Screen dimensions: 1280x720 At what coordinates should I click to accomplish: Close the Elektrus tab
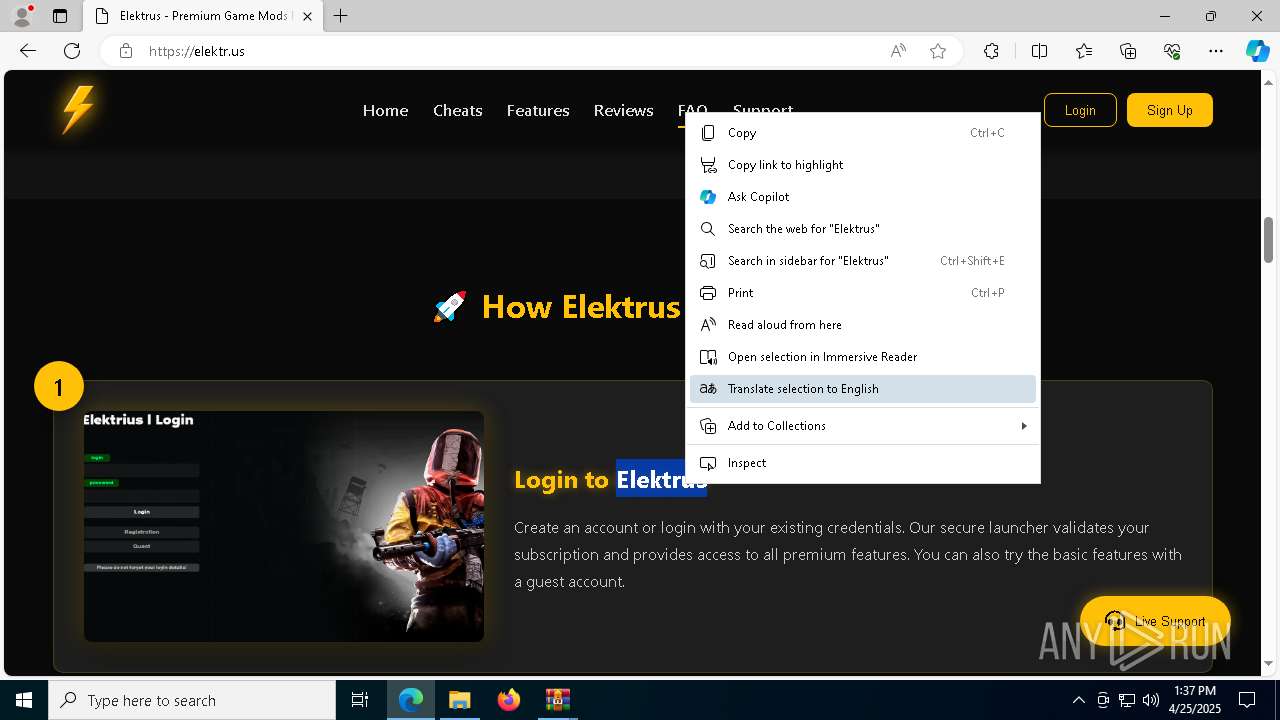307,16
